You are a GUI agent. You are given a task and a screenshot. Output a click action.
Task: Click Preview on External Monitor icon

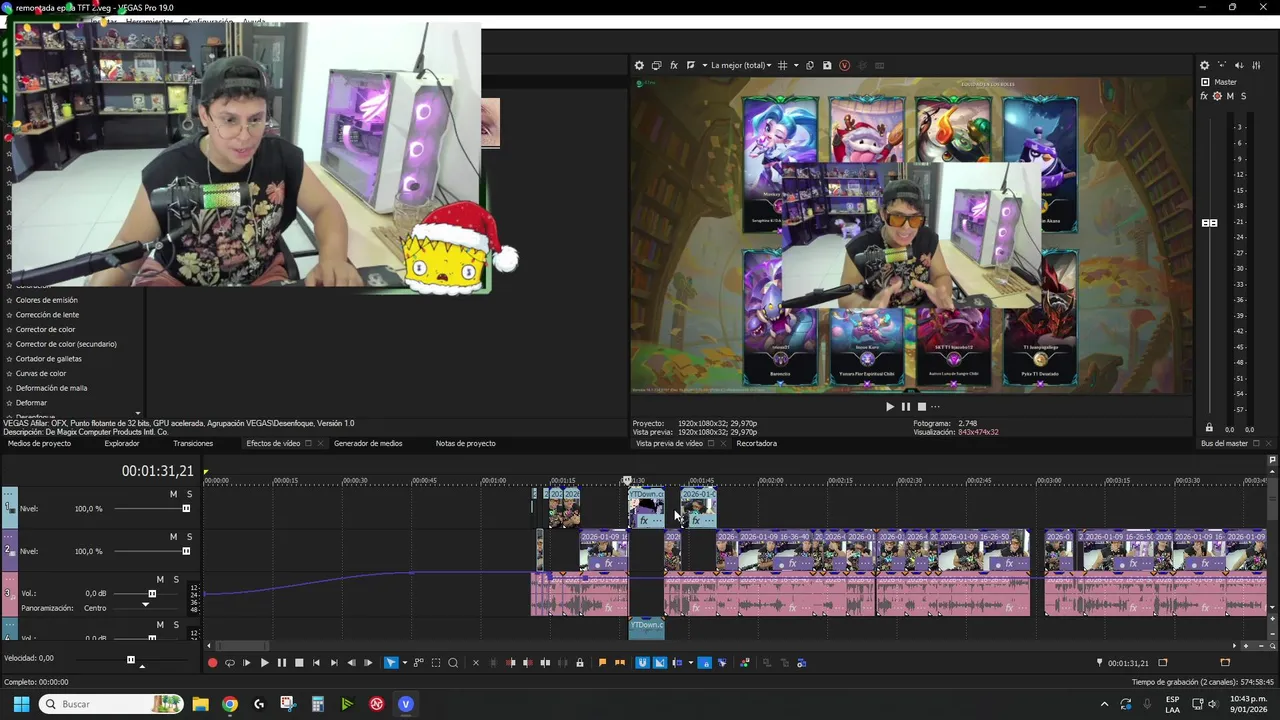[x=656, y=65]
